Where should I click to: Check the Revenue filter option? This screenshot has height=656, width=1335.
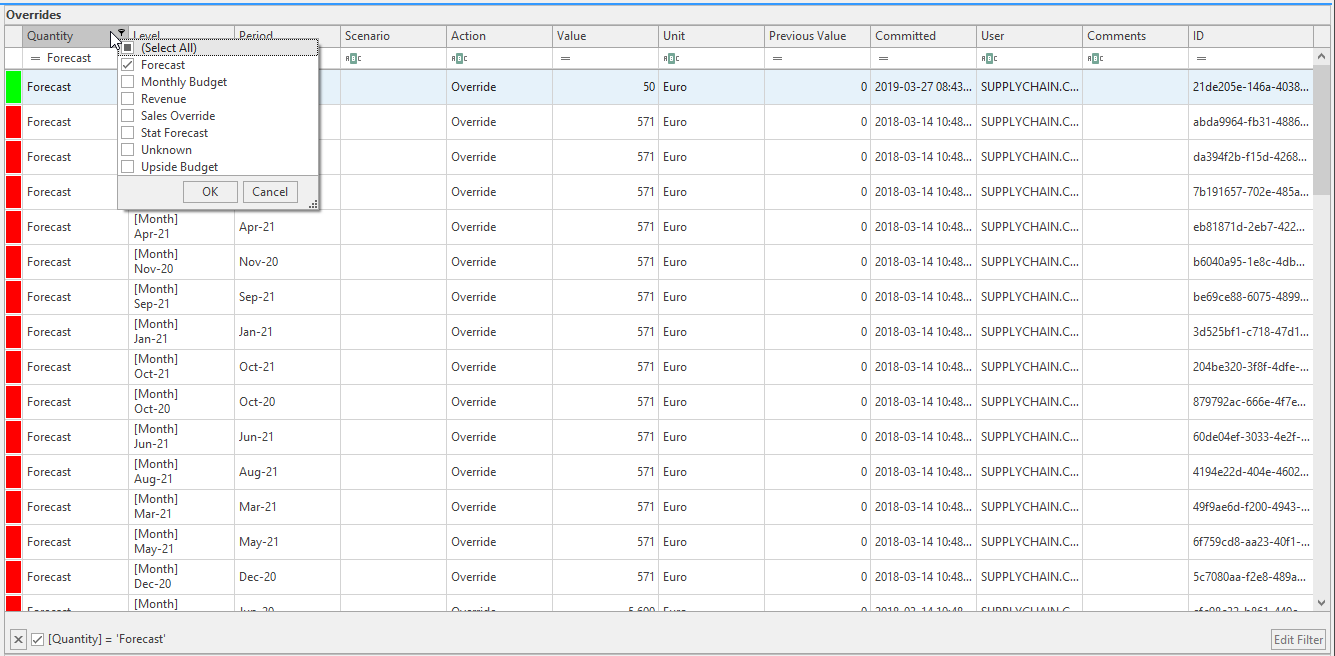coord(127,99)
